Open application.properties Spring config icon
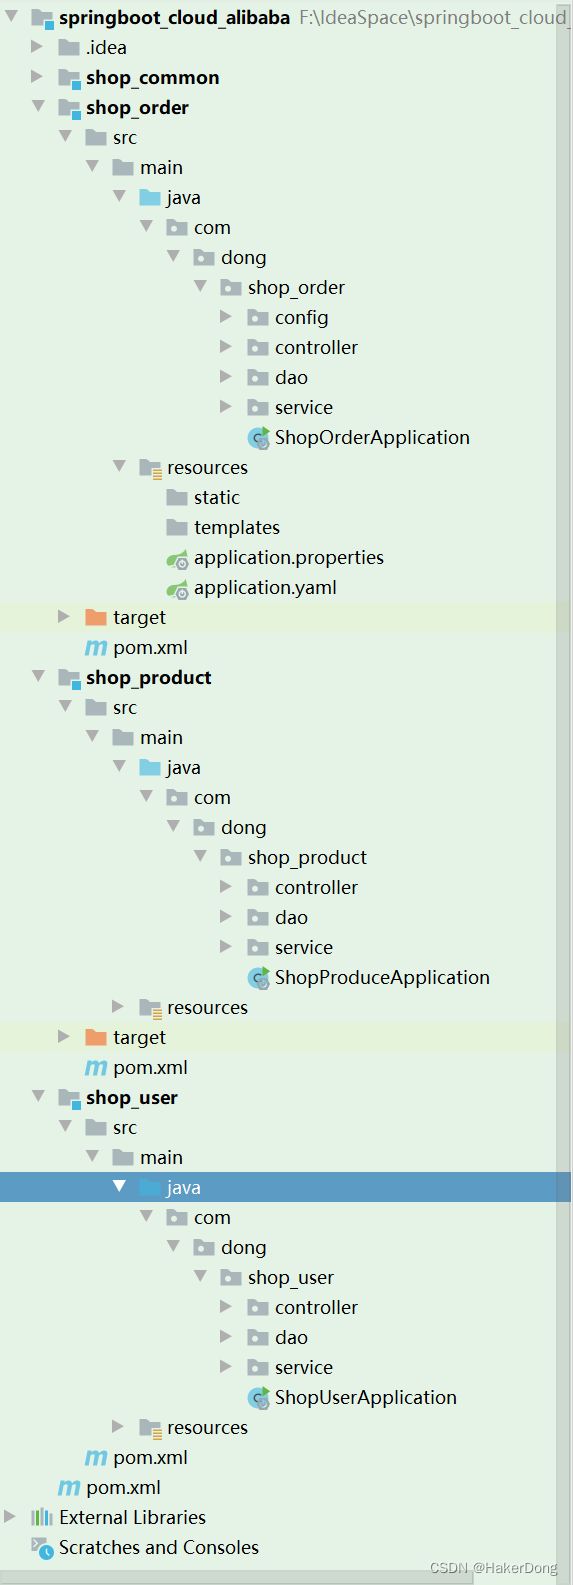 (x=177, y=559)
